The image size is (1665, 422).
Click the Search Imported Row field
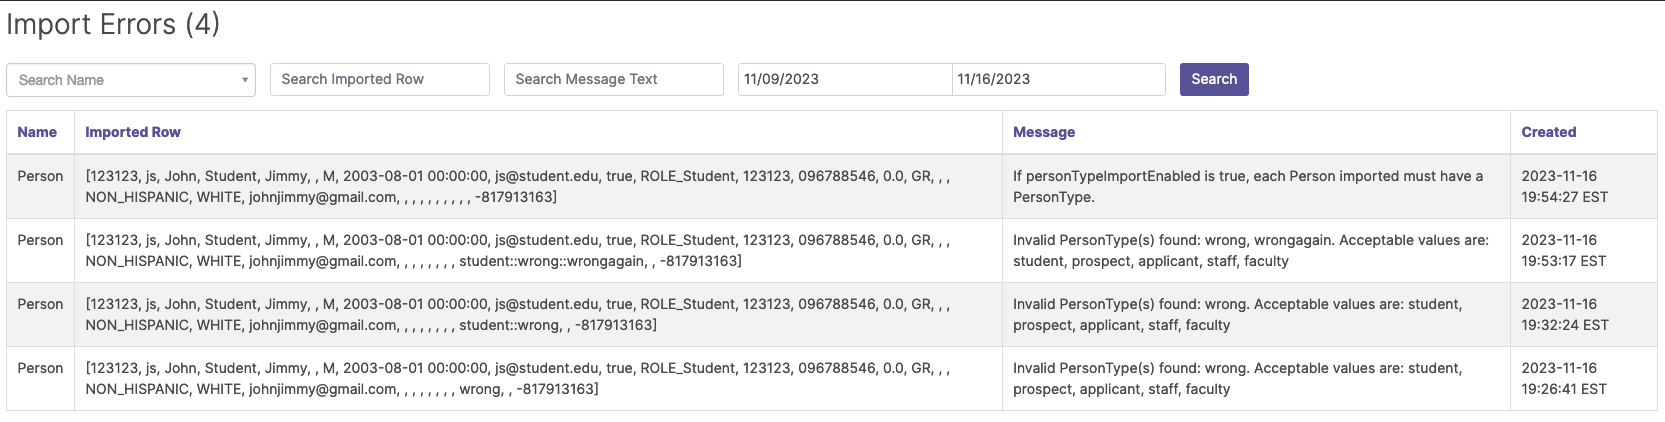tap(379, 79)
